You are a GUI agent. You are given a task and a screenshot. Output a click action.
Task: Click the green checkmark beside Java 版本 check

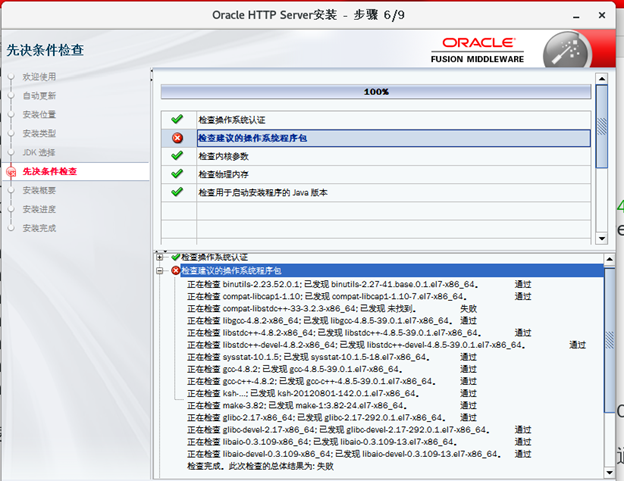click(177, 192)
